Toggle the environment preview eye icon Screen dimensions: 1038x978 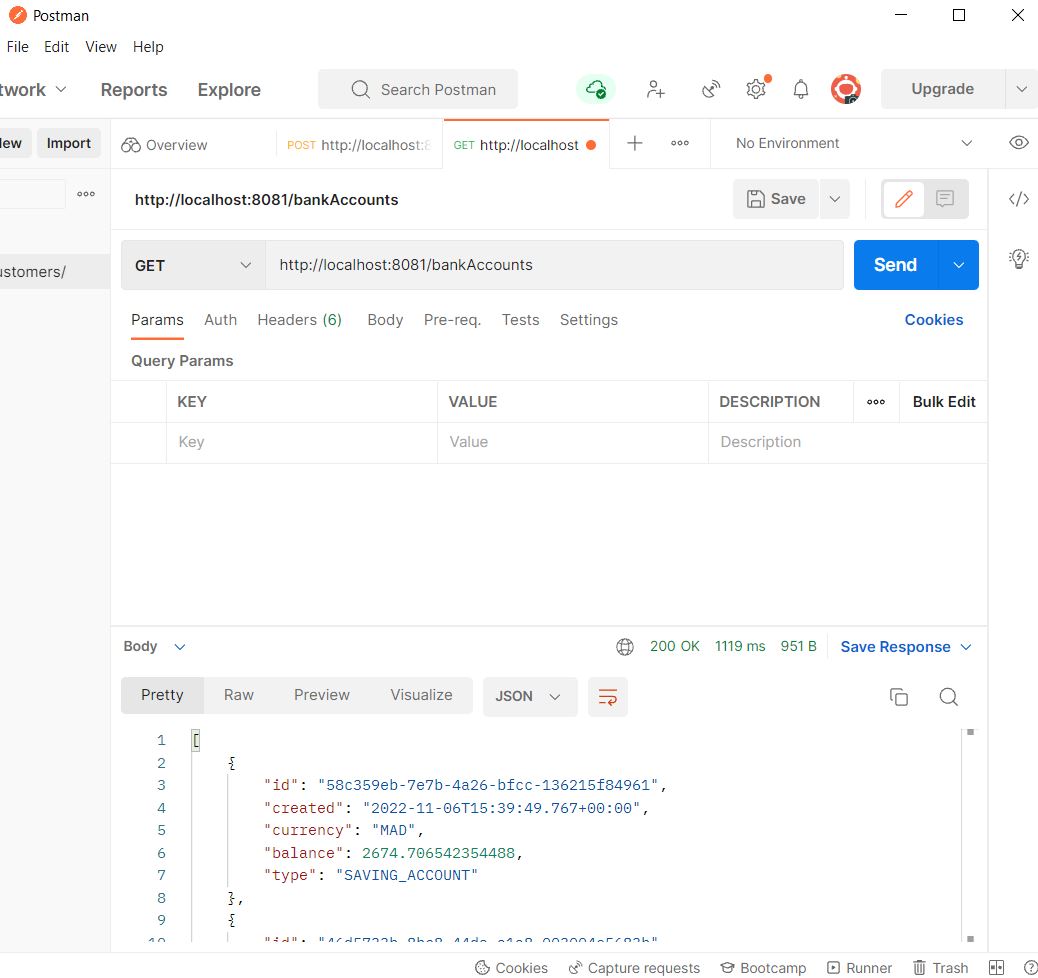[x=1019, y=142]
